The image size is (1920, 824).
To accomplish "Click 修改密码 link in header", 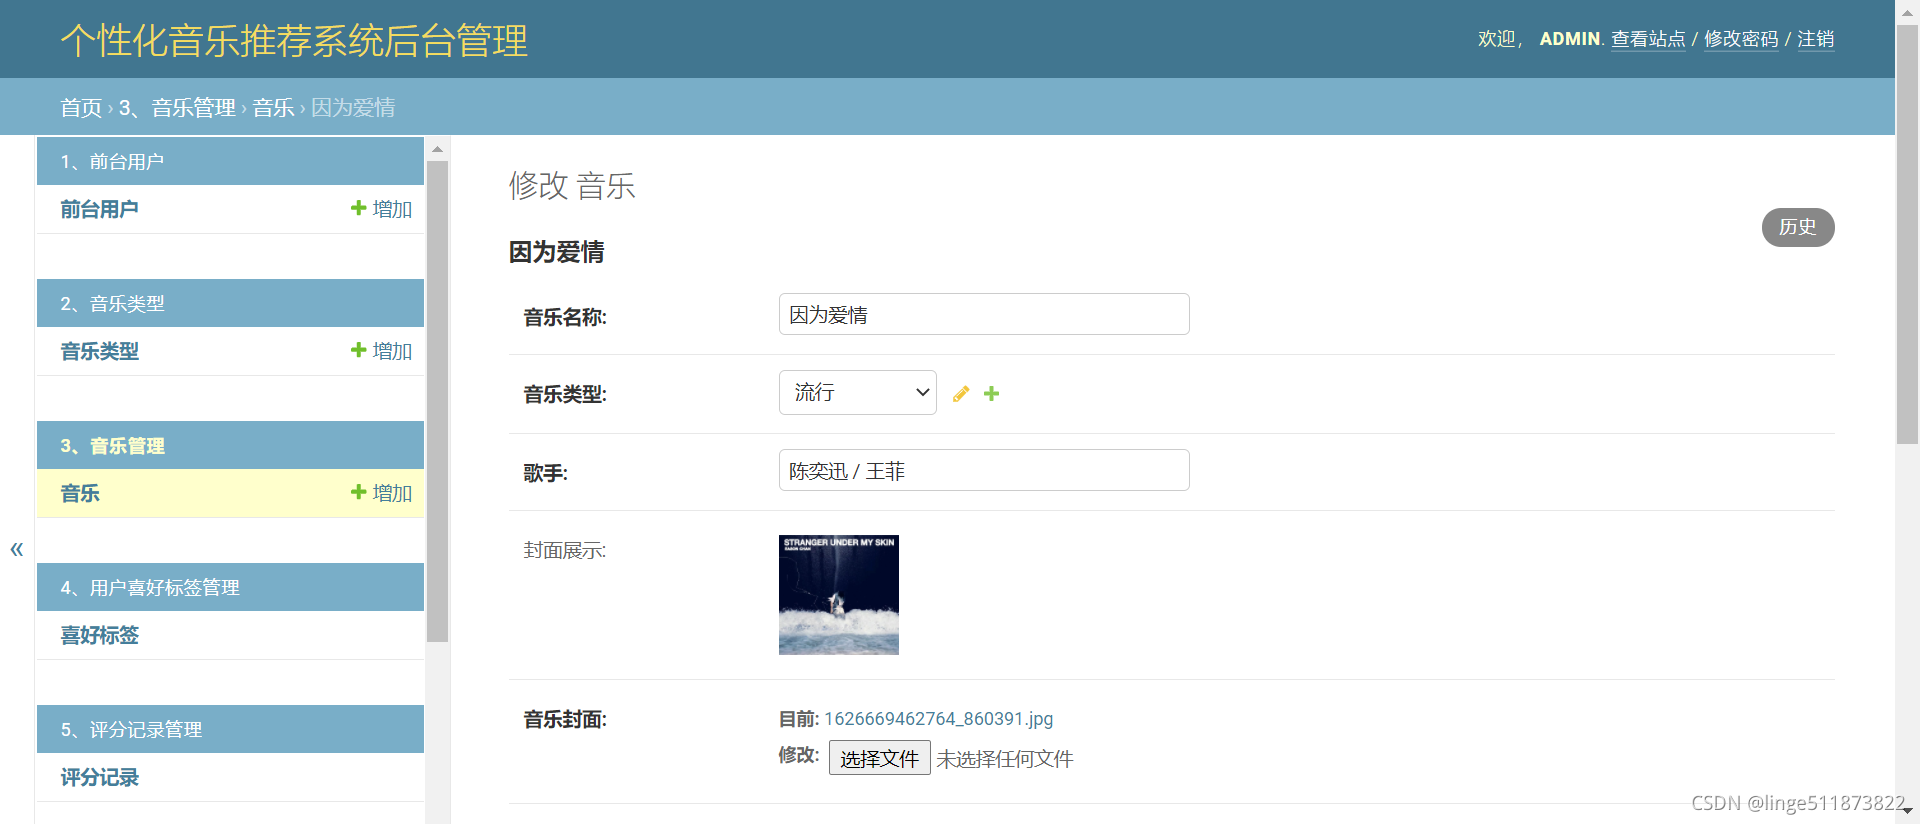I will [1741, 39].
